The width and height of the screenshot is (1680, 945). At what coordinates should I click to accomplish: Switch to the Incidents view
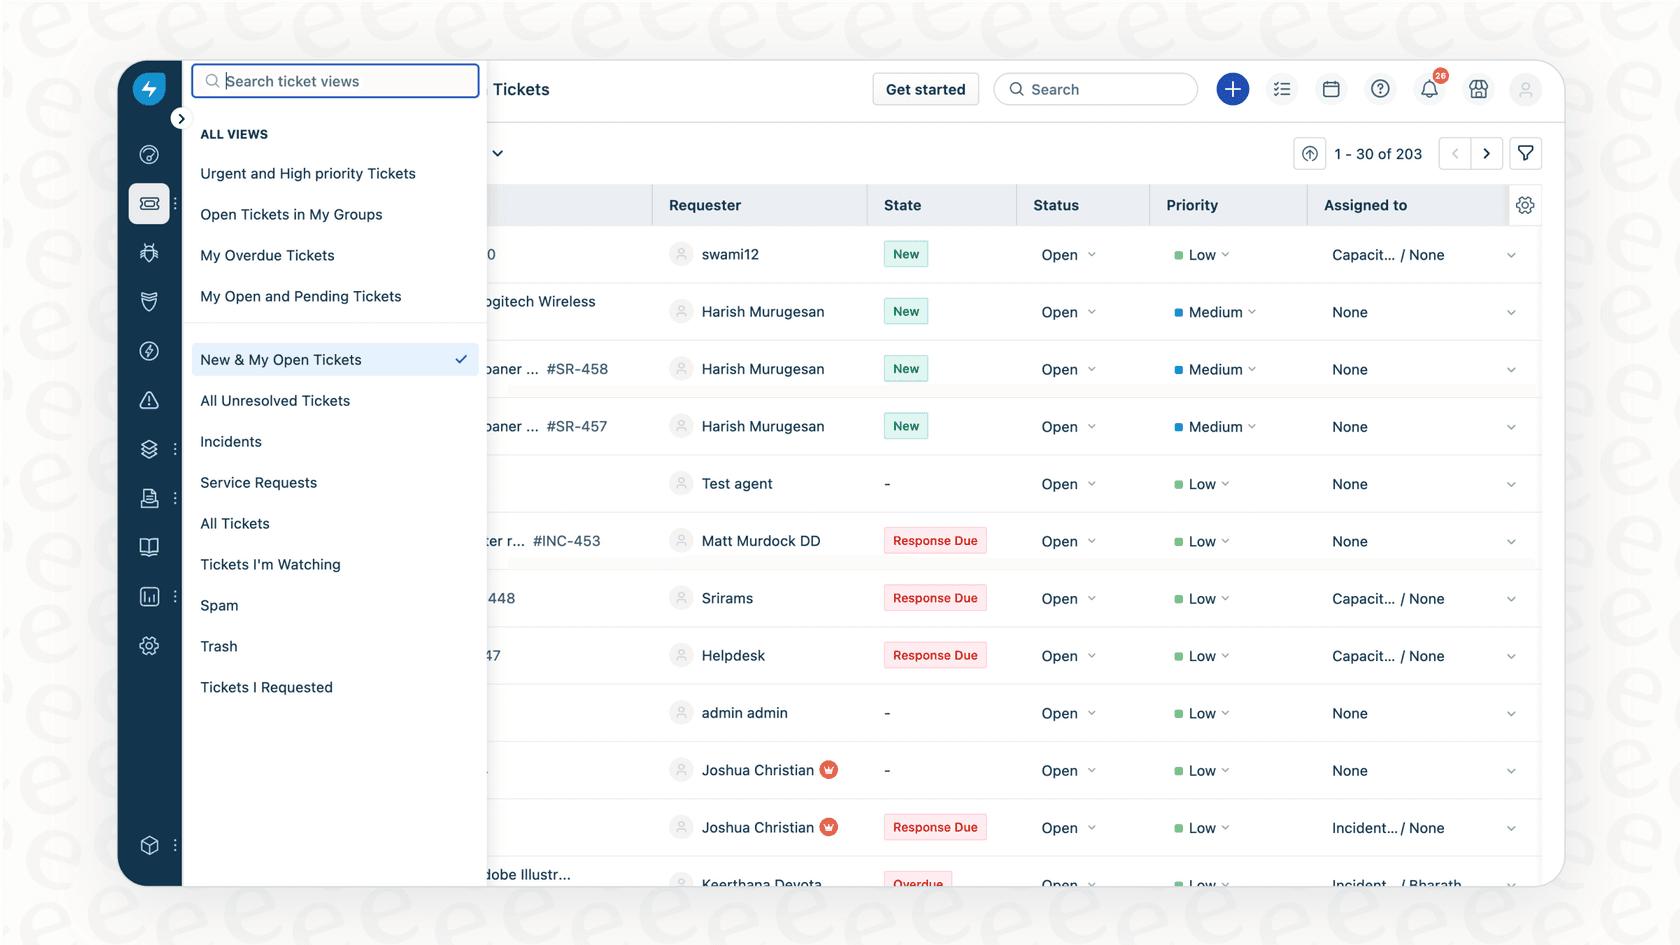(x=231, y=441)
